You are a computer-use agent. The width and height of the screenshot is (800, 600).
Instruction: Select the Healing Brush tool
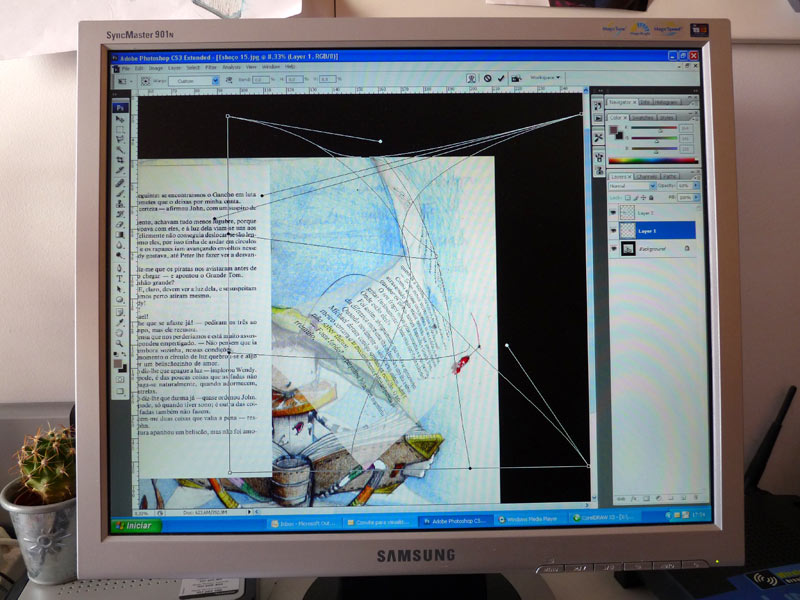click(x=119, y=183)
